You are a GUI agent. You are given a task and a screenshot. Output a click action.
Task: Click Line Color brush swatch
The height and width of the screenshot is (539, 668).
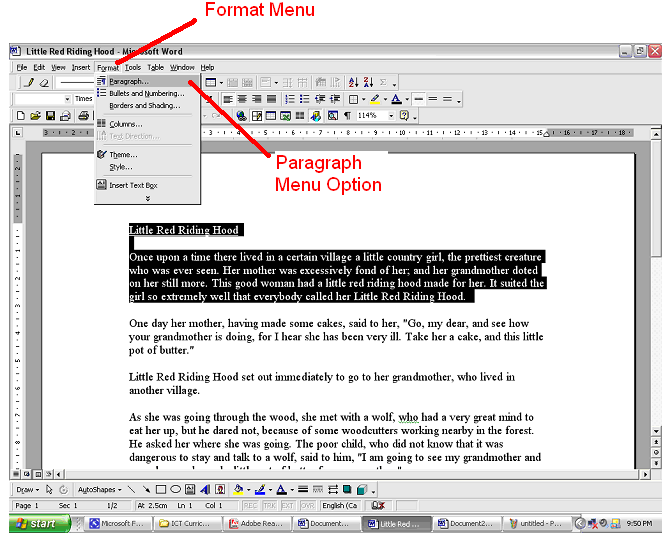tap(260, 490)
